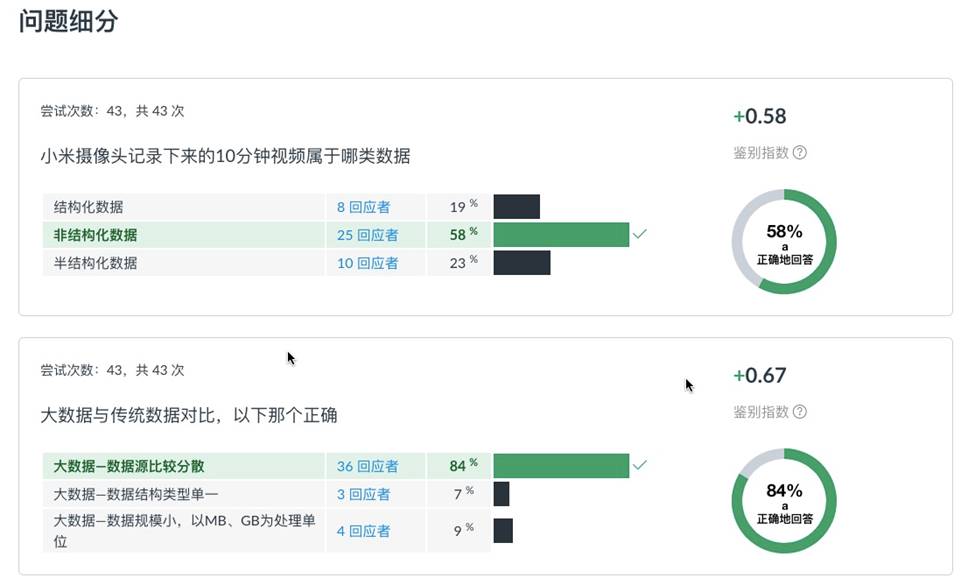Click the 小米摄像头 question title text

coord(225,156)
